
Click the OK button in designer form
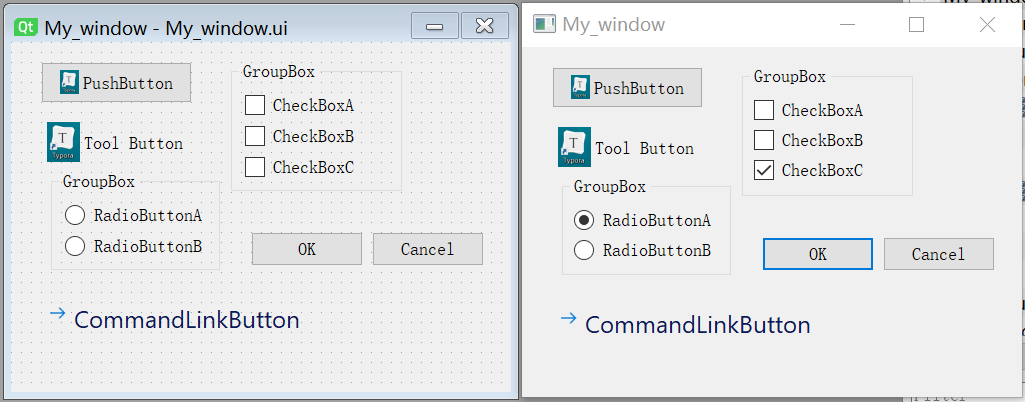pos(307,249)
